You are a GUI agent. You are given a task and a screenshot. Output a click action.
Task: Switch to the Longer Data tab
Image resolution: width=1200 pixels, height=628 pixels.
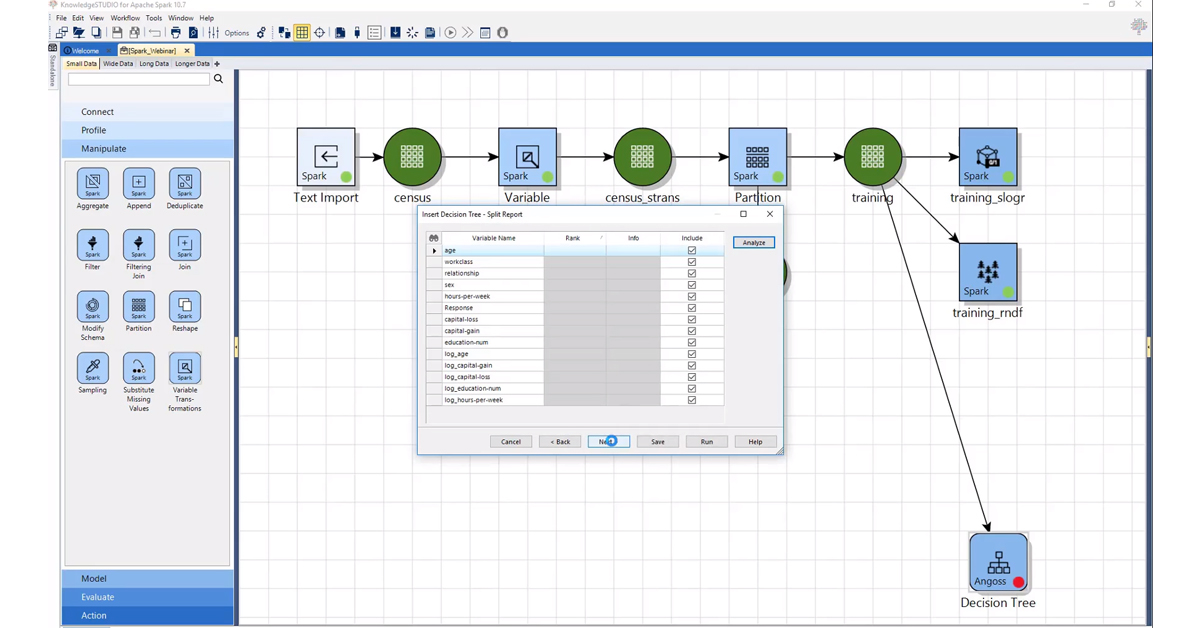pos(192,64)
